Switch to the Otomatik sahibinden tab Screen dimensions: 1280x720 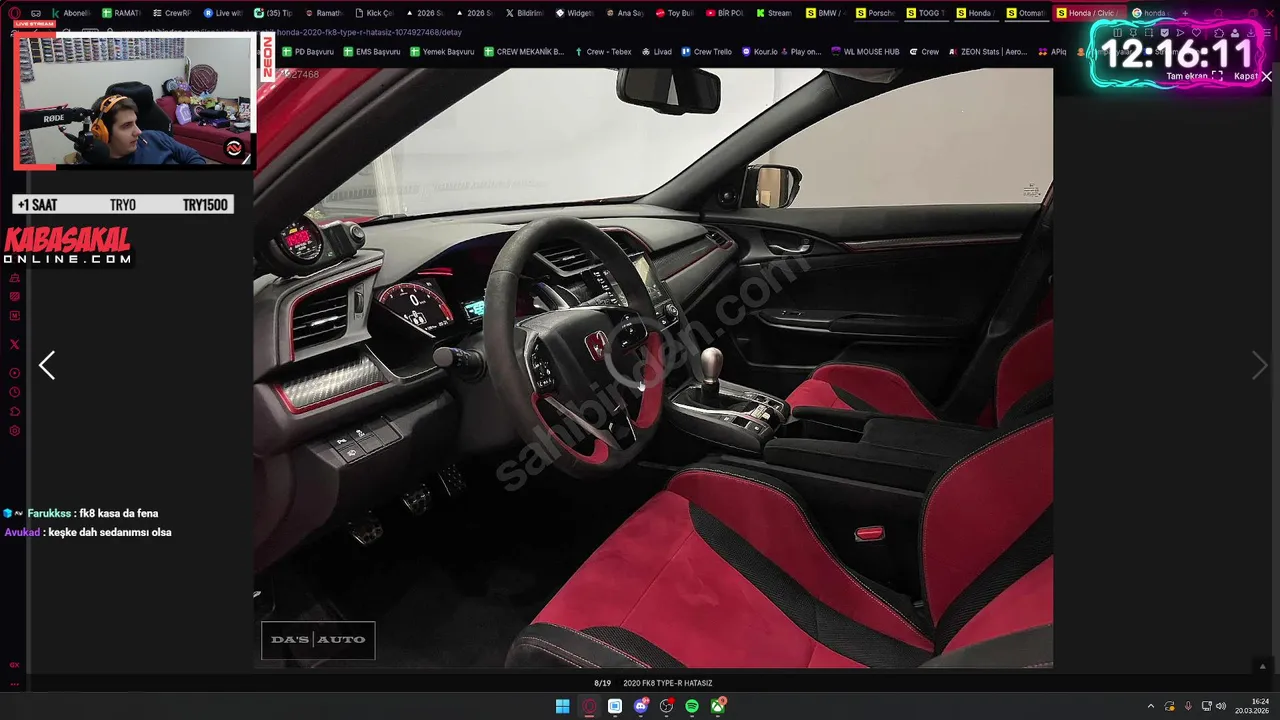click(x=1025, y=13)
